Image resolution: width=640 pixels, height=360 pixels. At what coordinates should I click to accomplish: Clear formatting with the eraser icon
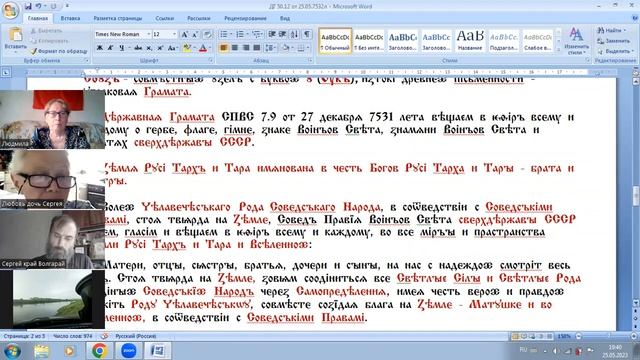coord(207,35)
